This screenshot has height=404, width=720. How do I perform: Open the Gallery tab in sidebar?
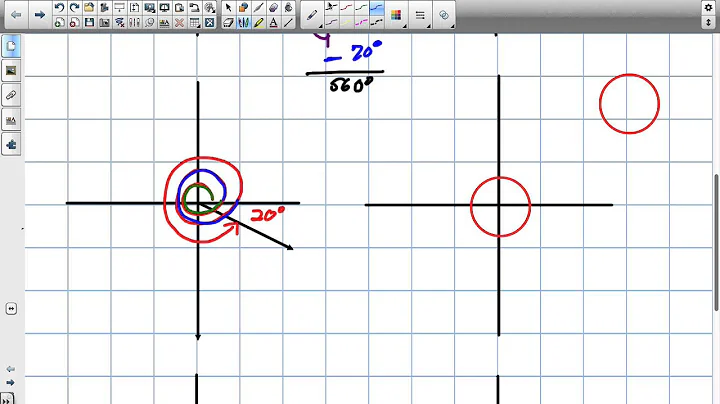point(11,70)
